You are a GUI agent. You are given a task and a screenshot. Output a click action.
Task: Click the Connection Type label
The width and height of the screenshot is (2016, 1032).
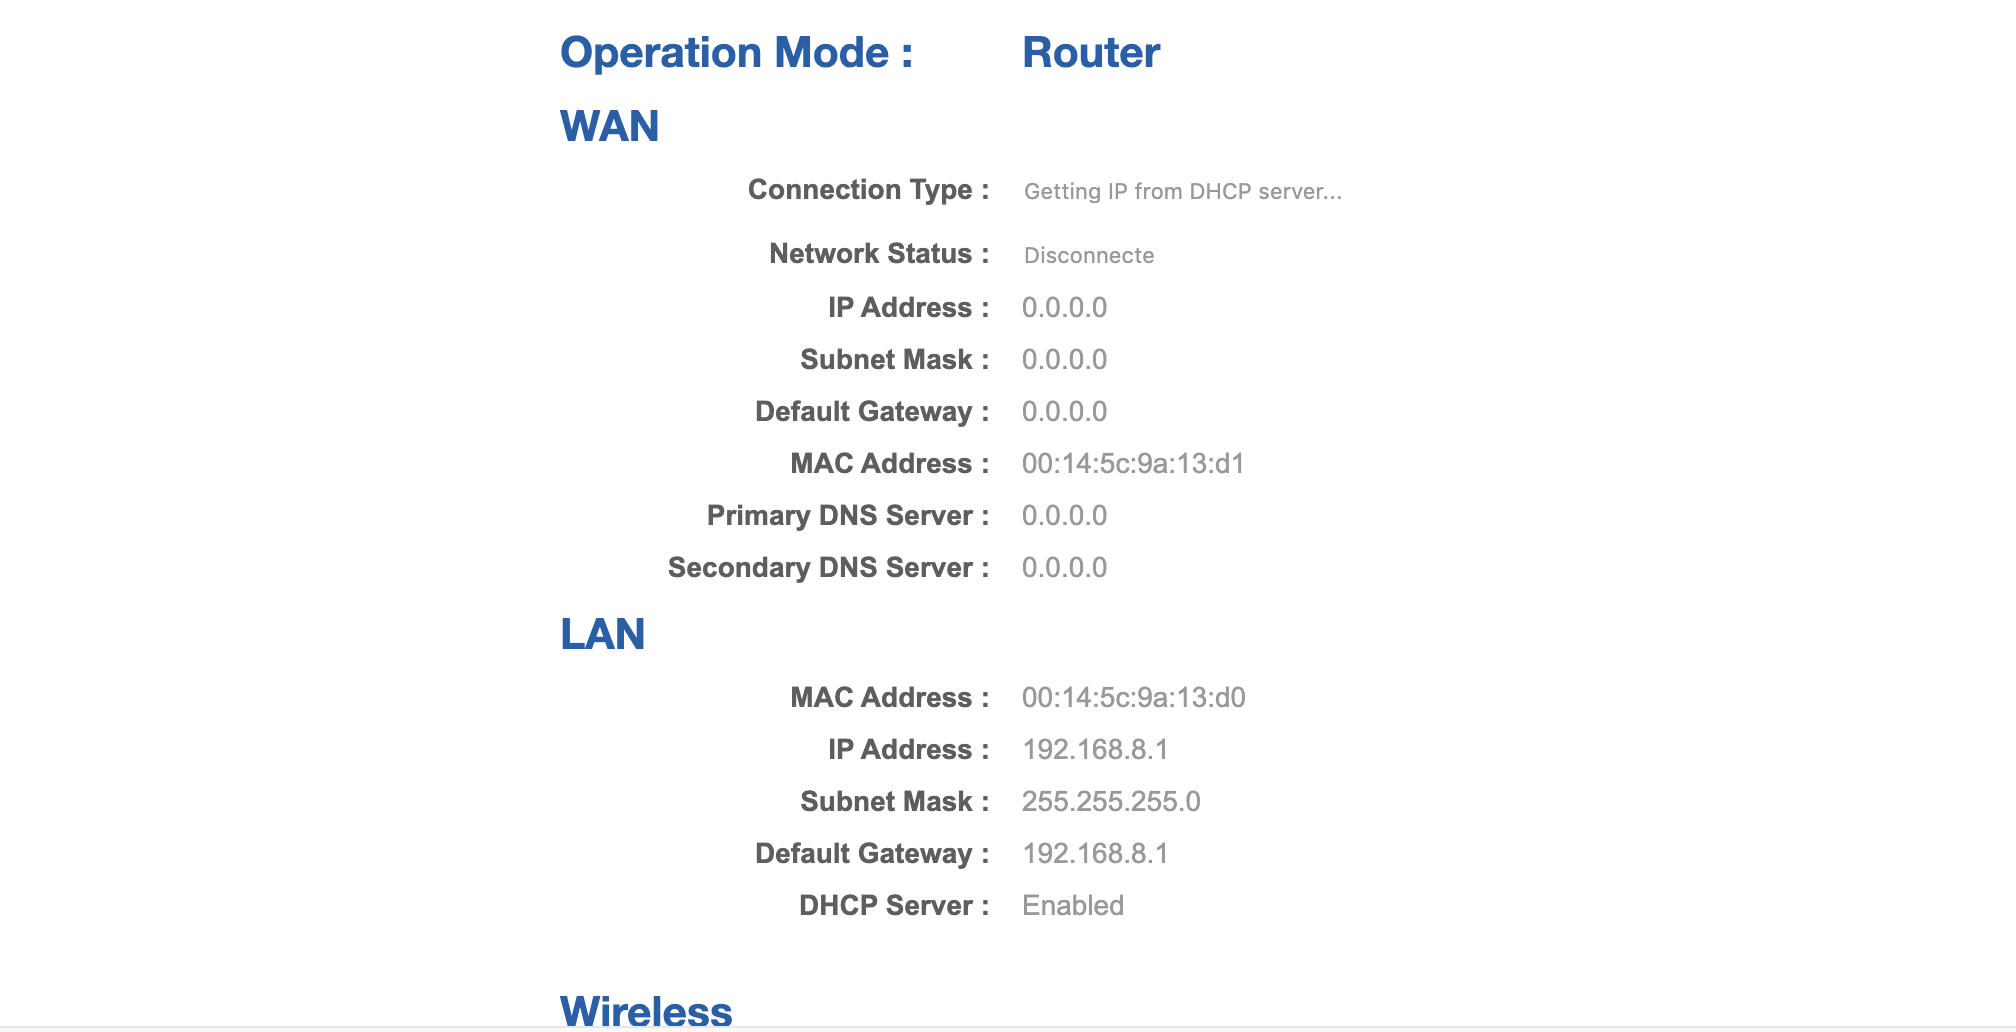click(x=868, y=190)
